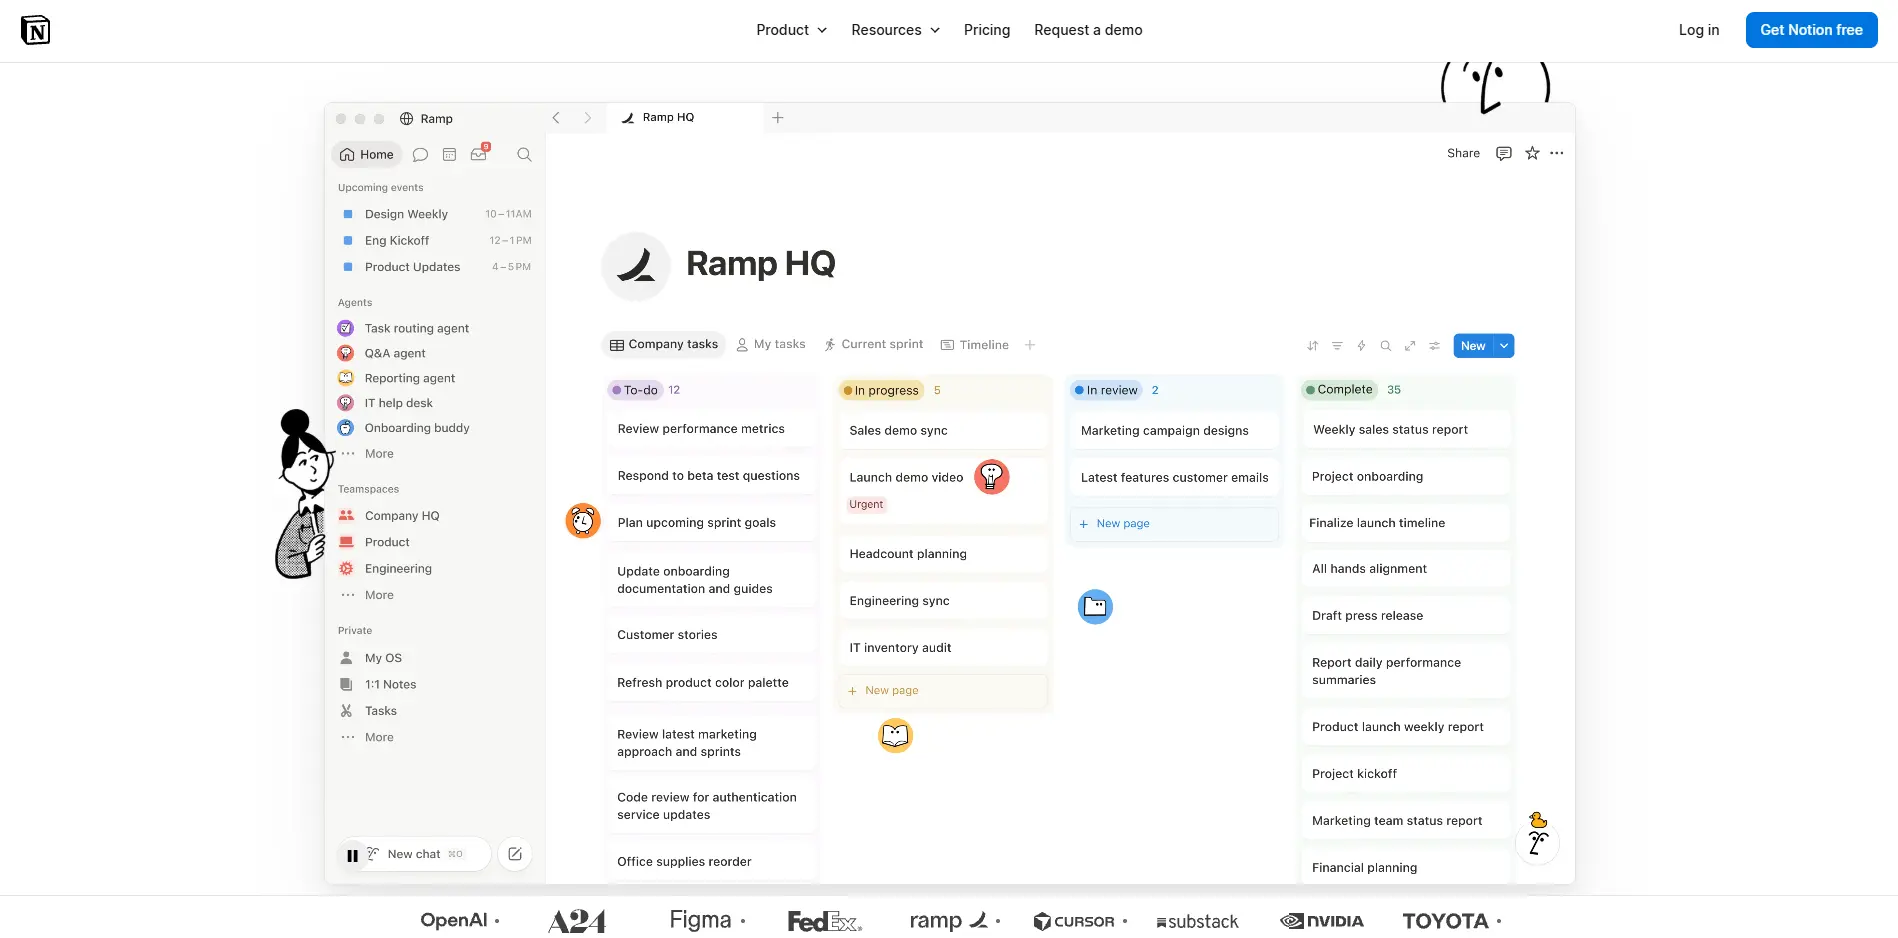Click the Share button

1463,153
